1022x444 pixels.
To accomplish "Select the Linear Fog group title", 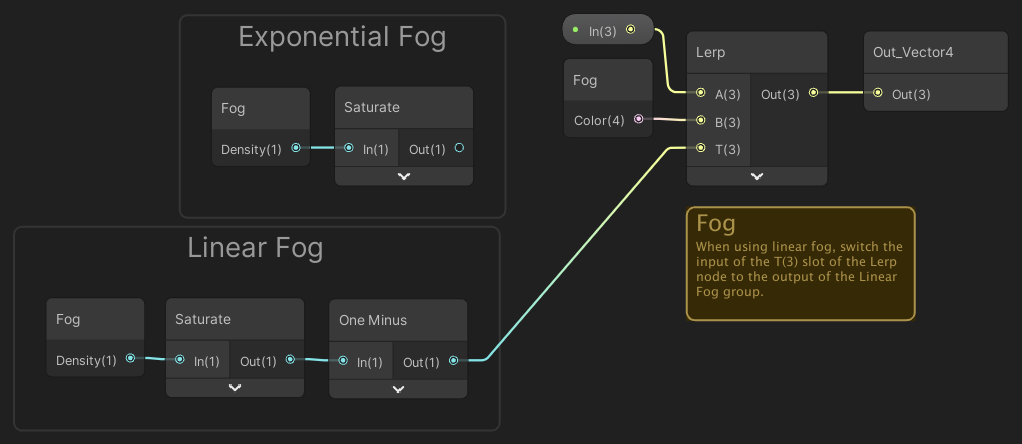I will click(255, 247).
